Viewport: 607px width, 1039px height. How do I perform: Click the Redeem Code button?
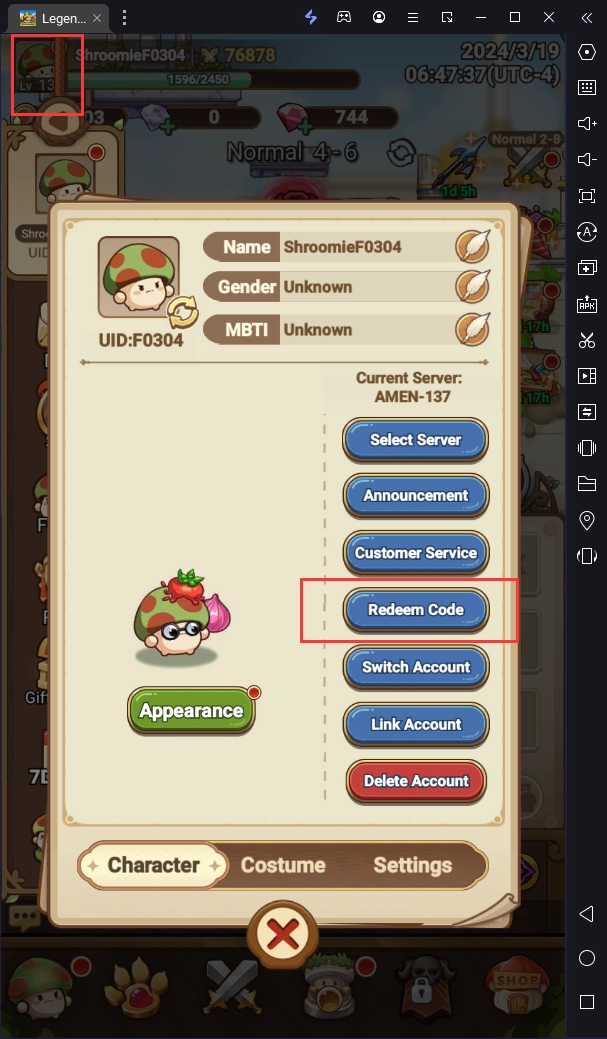point(415,610)
